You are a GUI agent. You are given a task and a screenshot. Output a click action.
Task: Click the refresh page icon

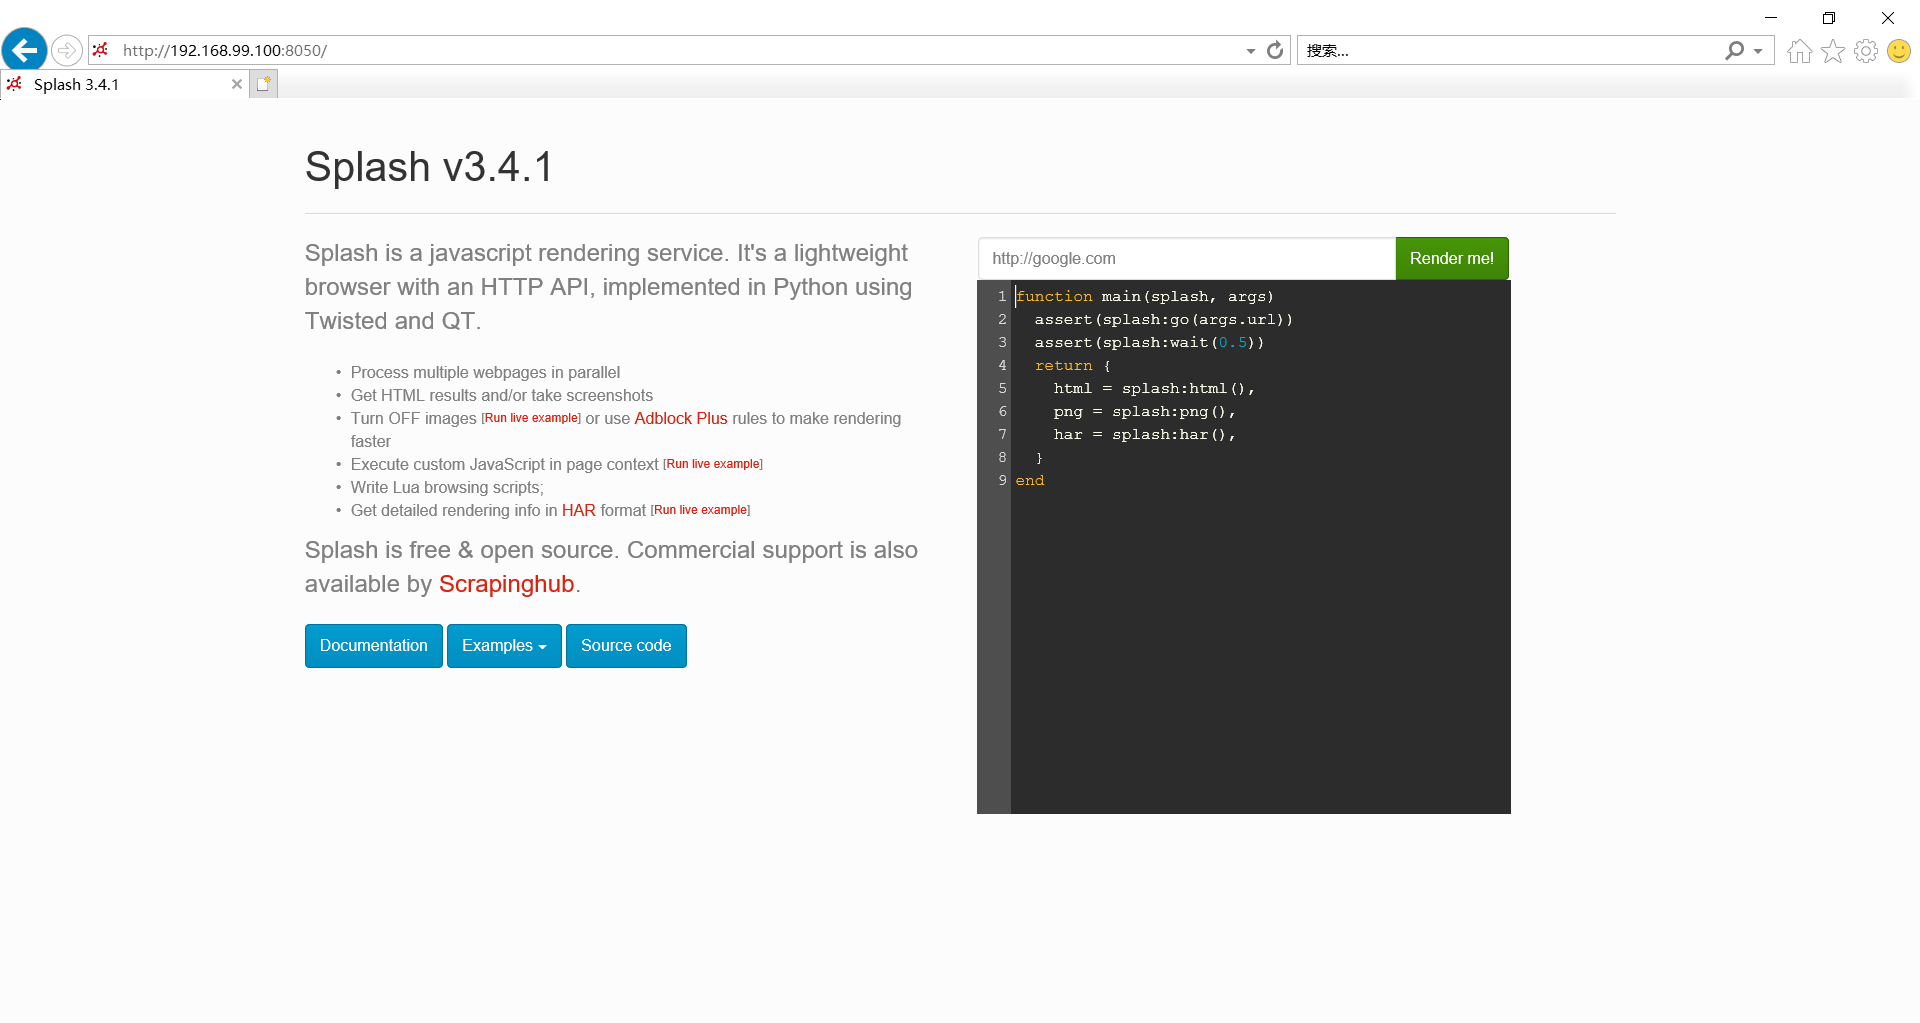pyautogui.click(x=1274, y=50)
